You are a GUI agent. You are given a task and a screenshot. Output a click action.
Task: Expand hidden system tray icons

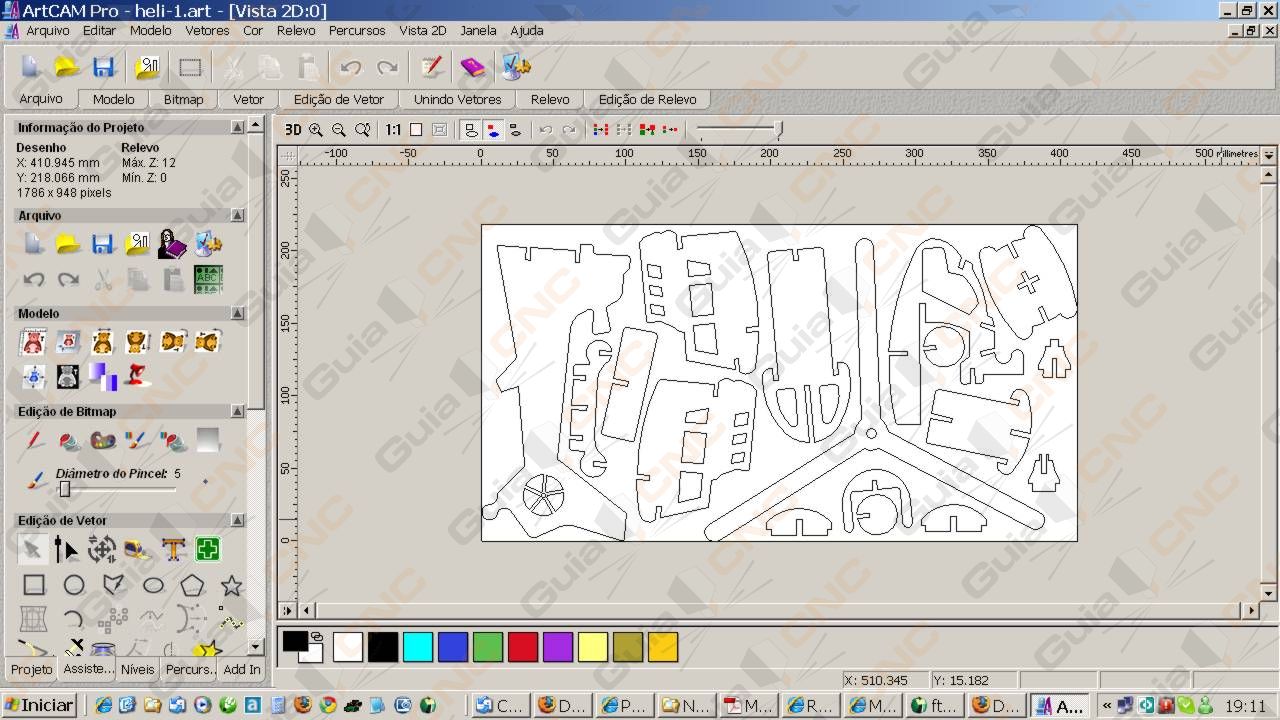tap(1107, 705)
